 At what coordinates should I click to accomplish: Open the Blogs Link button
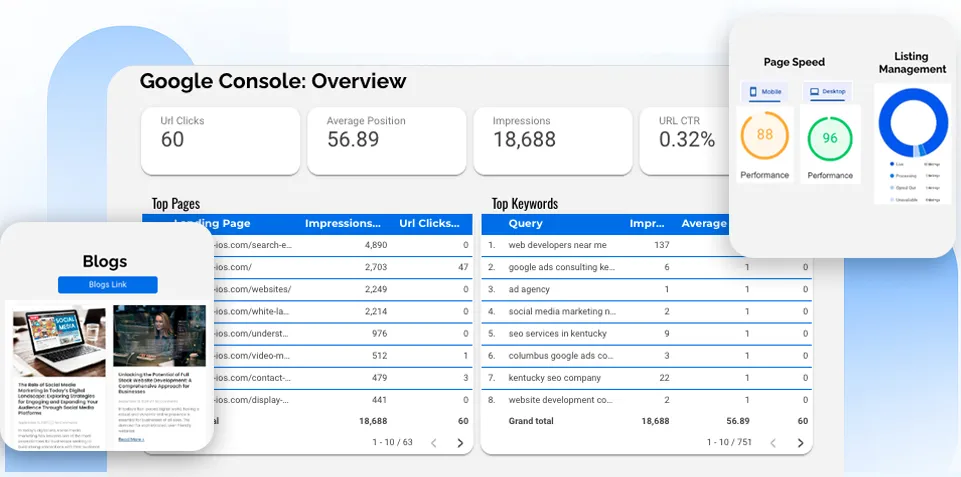click(108, 284)
